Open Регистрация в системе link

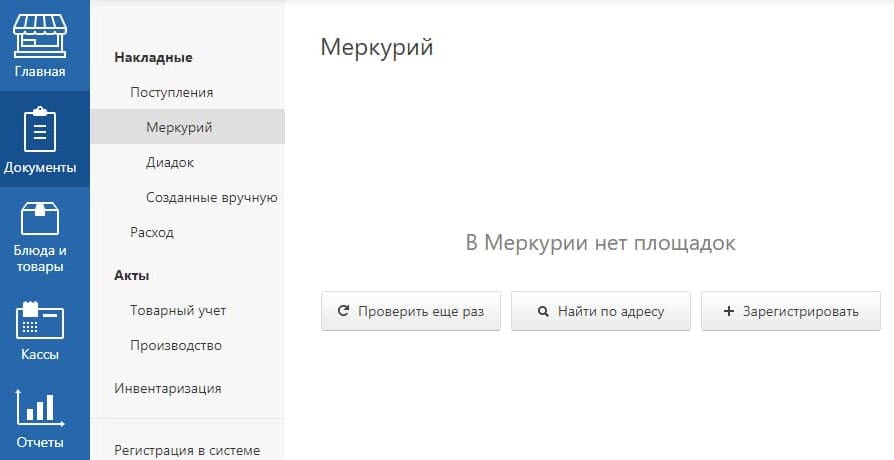point(187,450)
